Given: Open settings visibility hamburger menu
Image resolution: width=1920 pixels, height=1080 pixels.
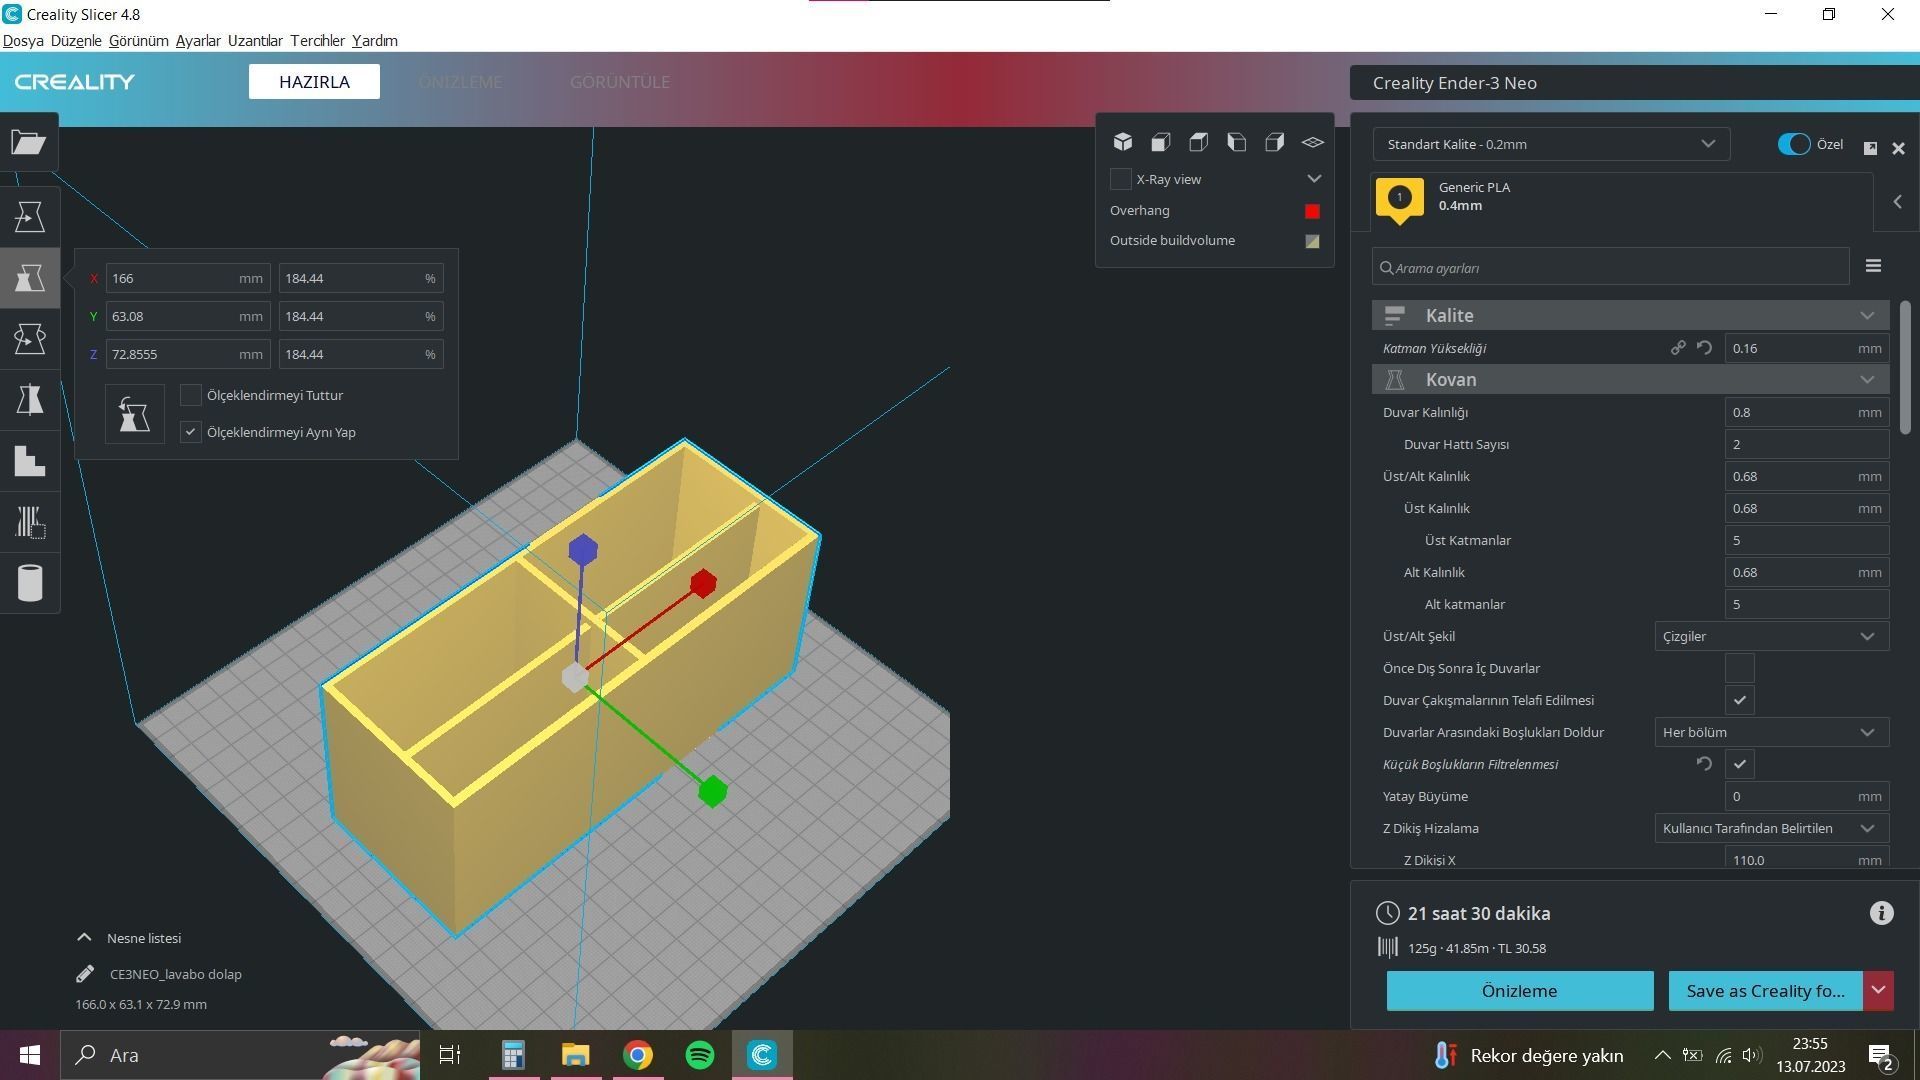Looking at the screenshot, I should tap(1873, 266).
